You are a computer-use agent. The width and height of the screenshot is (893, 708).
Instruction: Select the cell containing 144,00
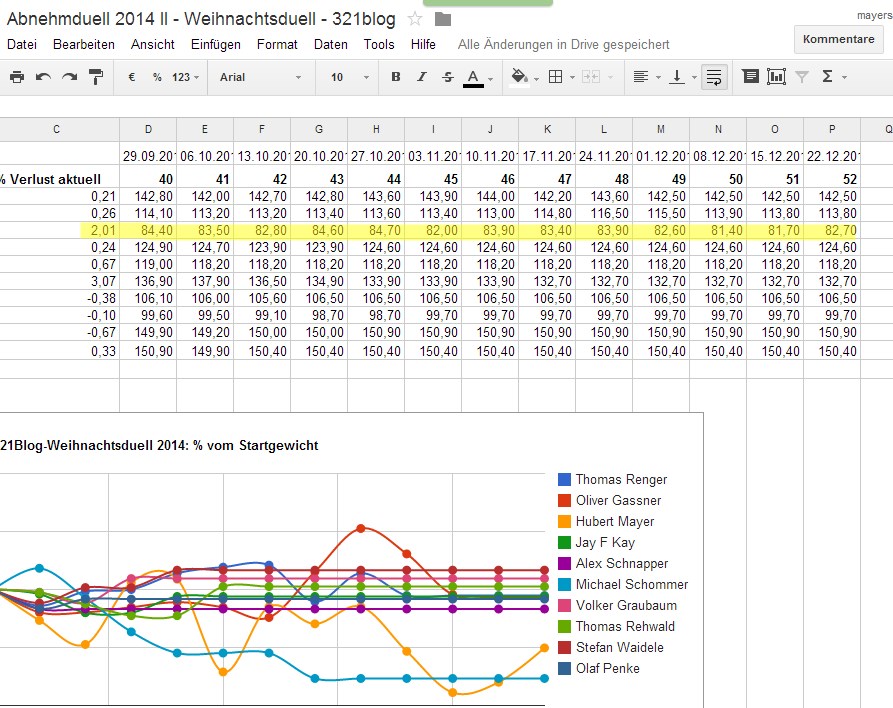[490, 197]
